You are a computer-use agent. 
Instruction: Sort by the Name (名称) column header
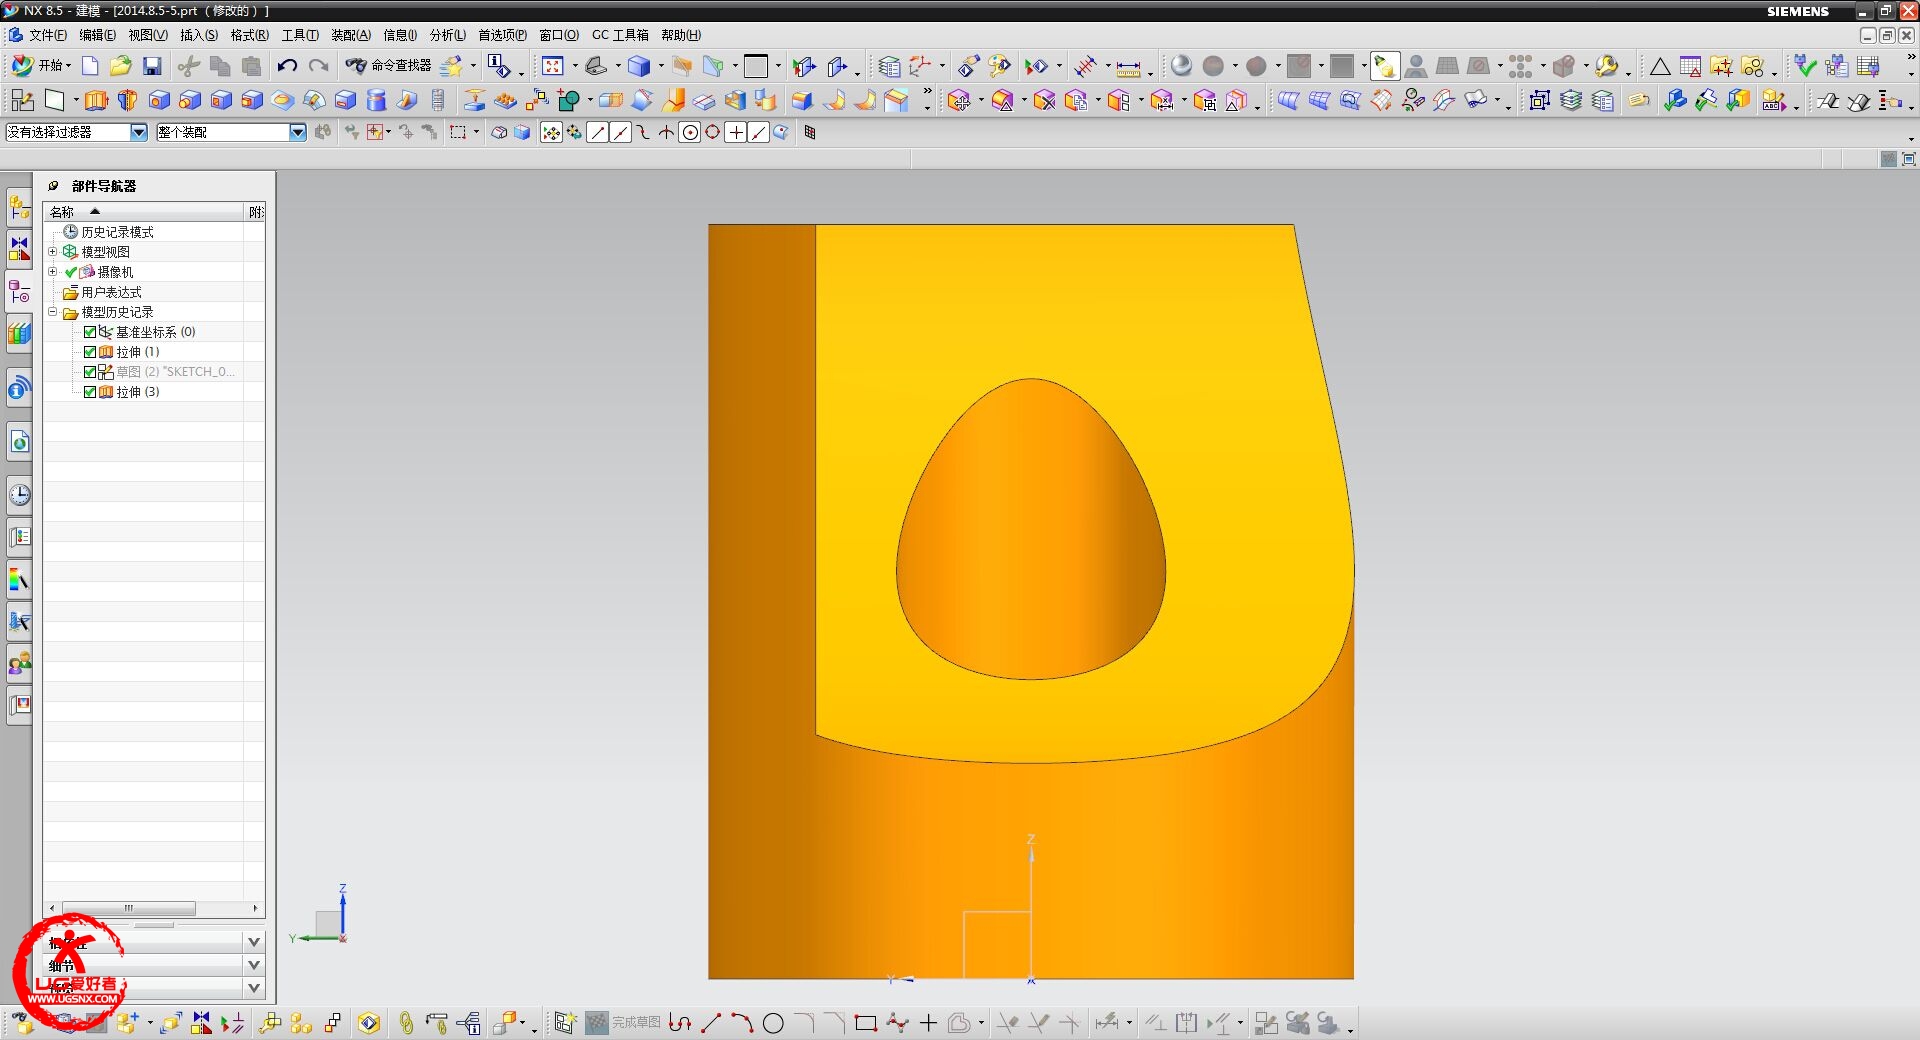point(145,212)
